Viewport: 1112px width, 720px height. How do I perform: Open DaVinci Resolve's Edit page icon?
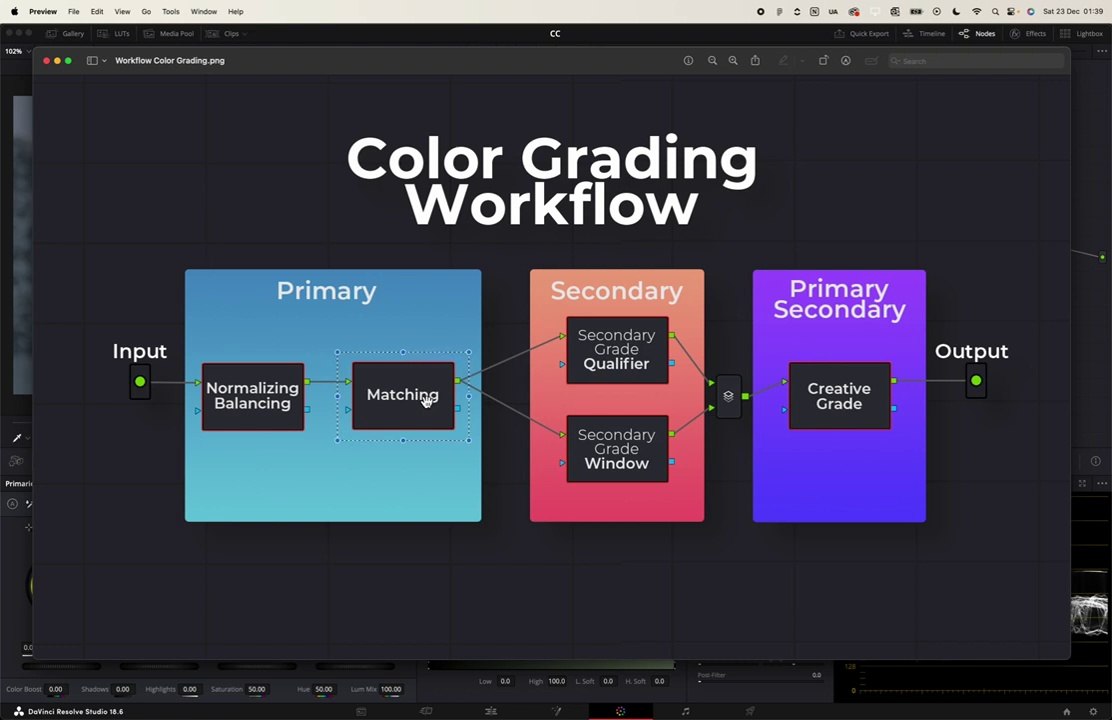click(491, 711)
